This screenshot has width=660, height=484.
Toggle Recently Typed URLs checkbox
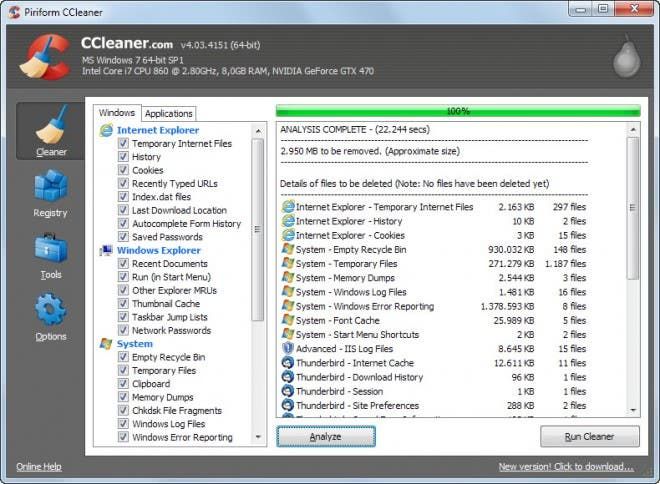click(123, 183)
